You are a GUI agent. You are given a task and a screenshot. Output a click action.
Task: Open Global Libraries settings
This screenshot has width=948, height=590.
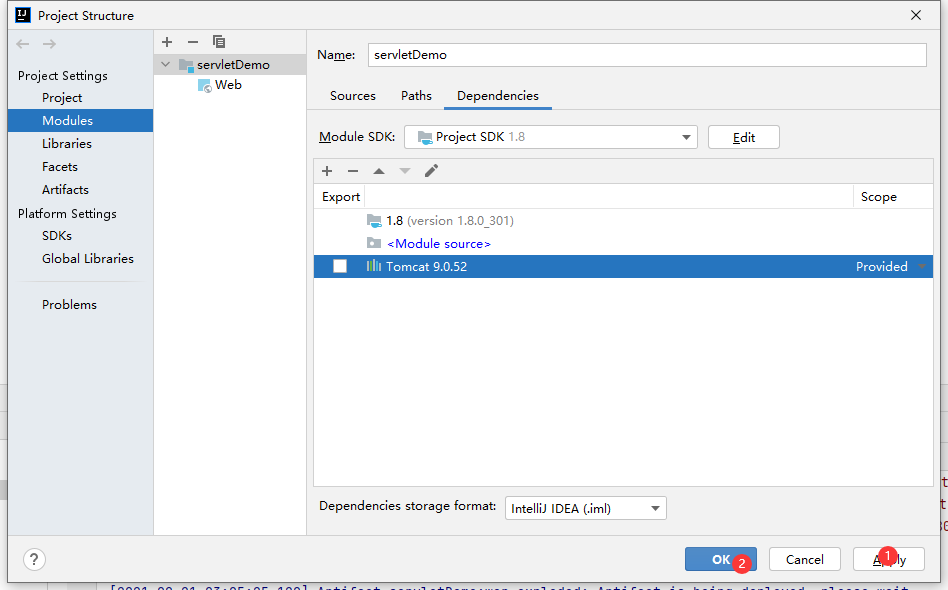click(88, 258)
